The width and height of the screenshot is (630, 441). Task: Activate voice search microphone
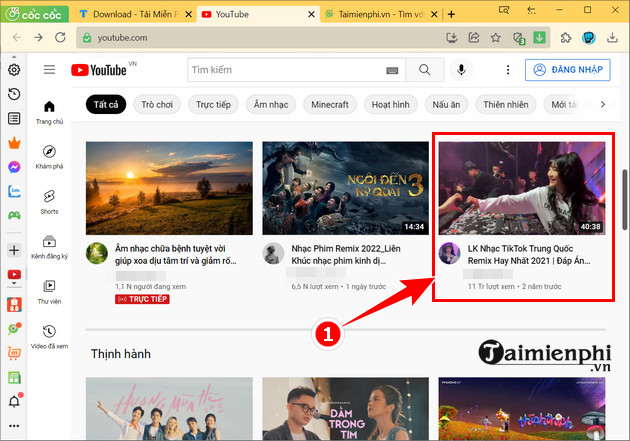pos(461,70)
